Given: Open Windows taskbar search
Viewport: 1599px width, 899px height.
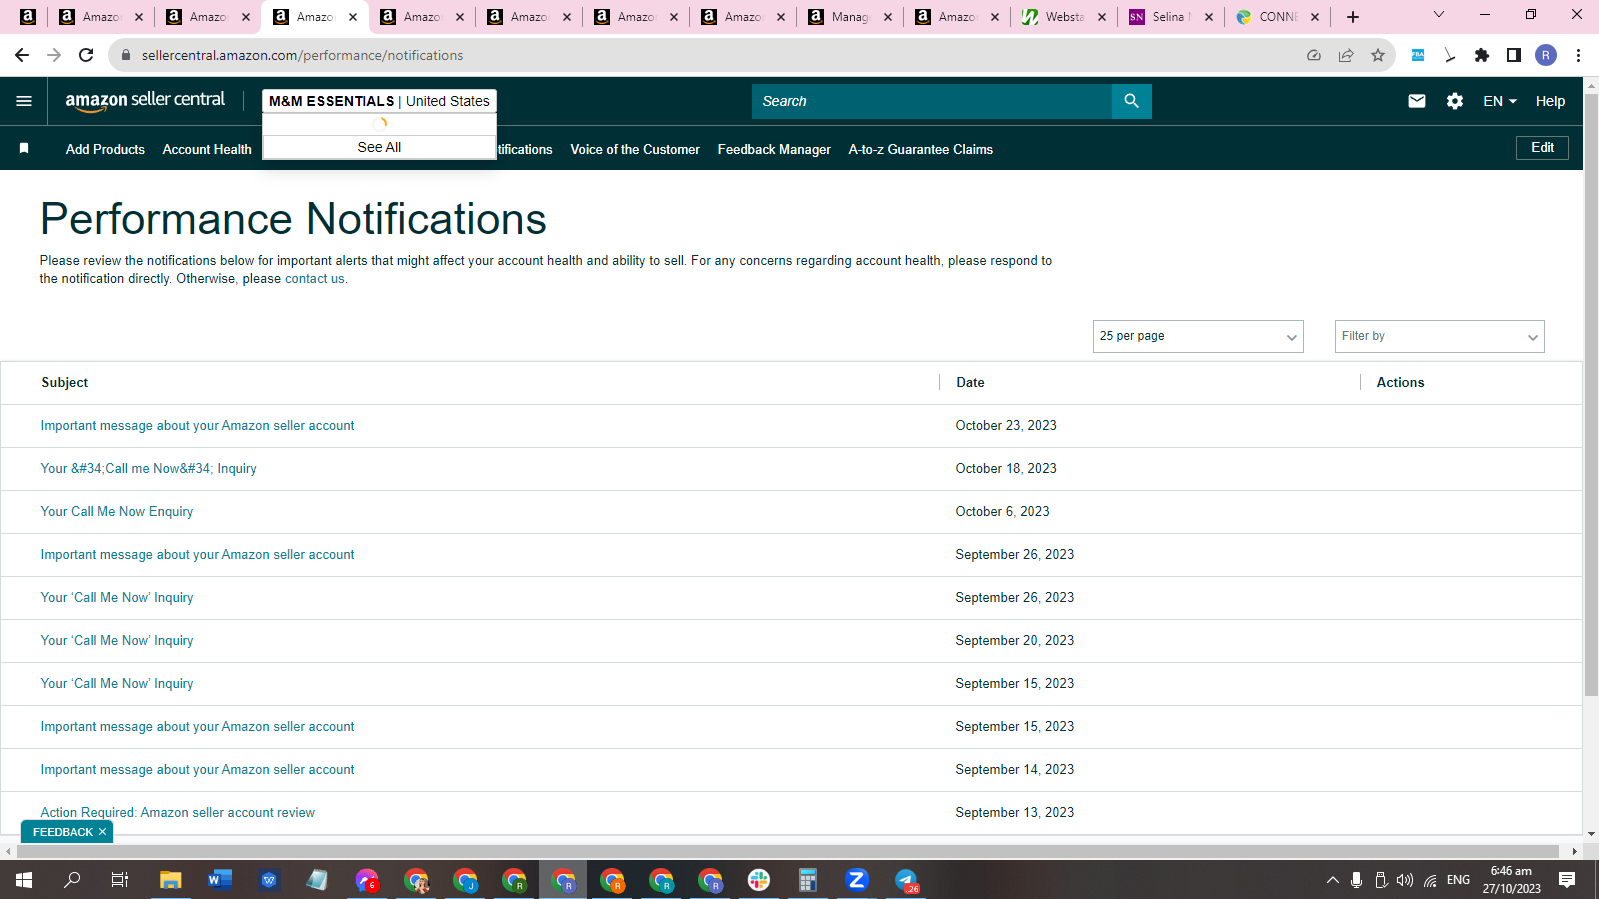Looking at the screenshot, I should (x=72, y=880).
